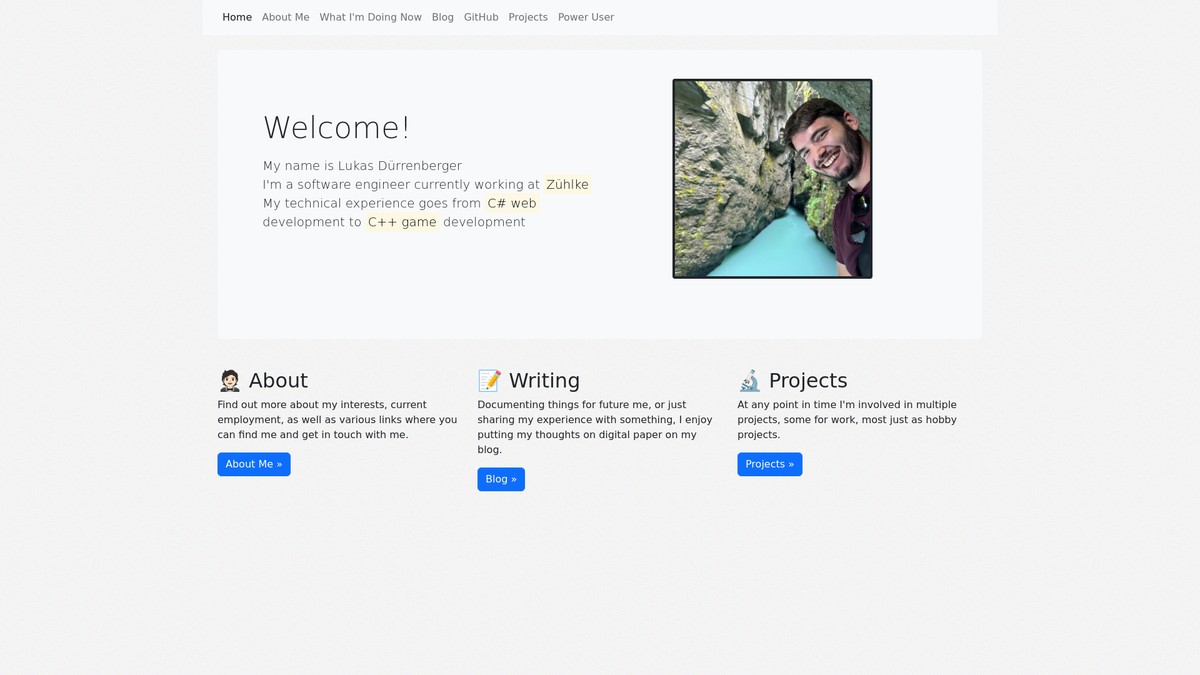
Task: Click the blue About Me » button
Action: (254, 464)
